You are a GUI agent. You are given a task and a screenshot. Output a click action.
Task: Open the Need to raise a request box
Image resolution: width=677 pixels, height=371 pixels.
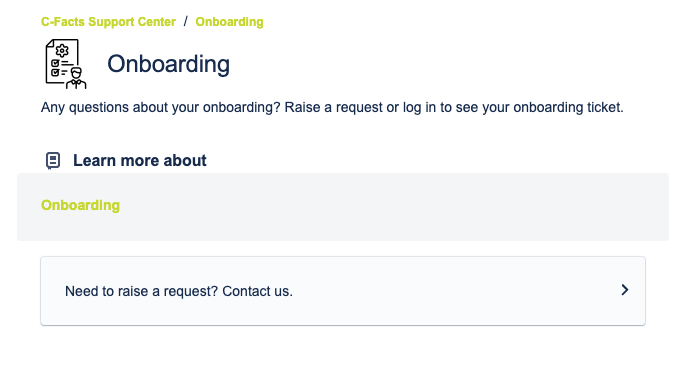coord(343,291)
